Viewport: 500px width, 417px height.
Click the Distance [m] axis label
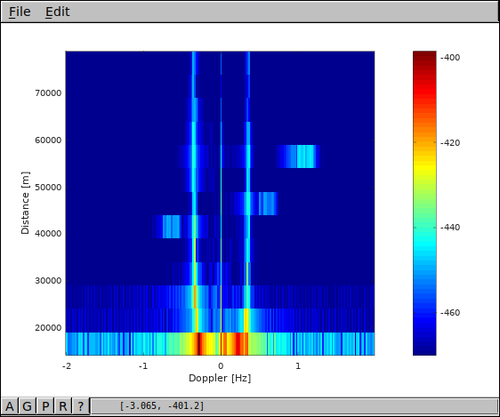click(x=25, y=203)
